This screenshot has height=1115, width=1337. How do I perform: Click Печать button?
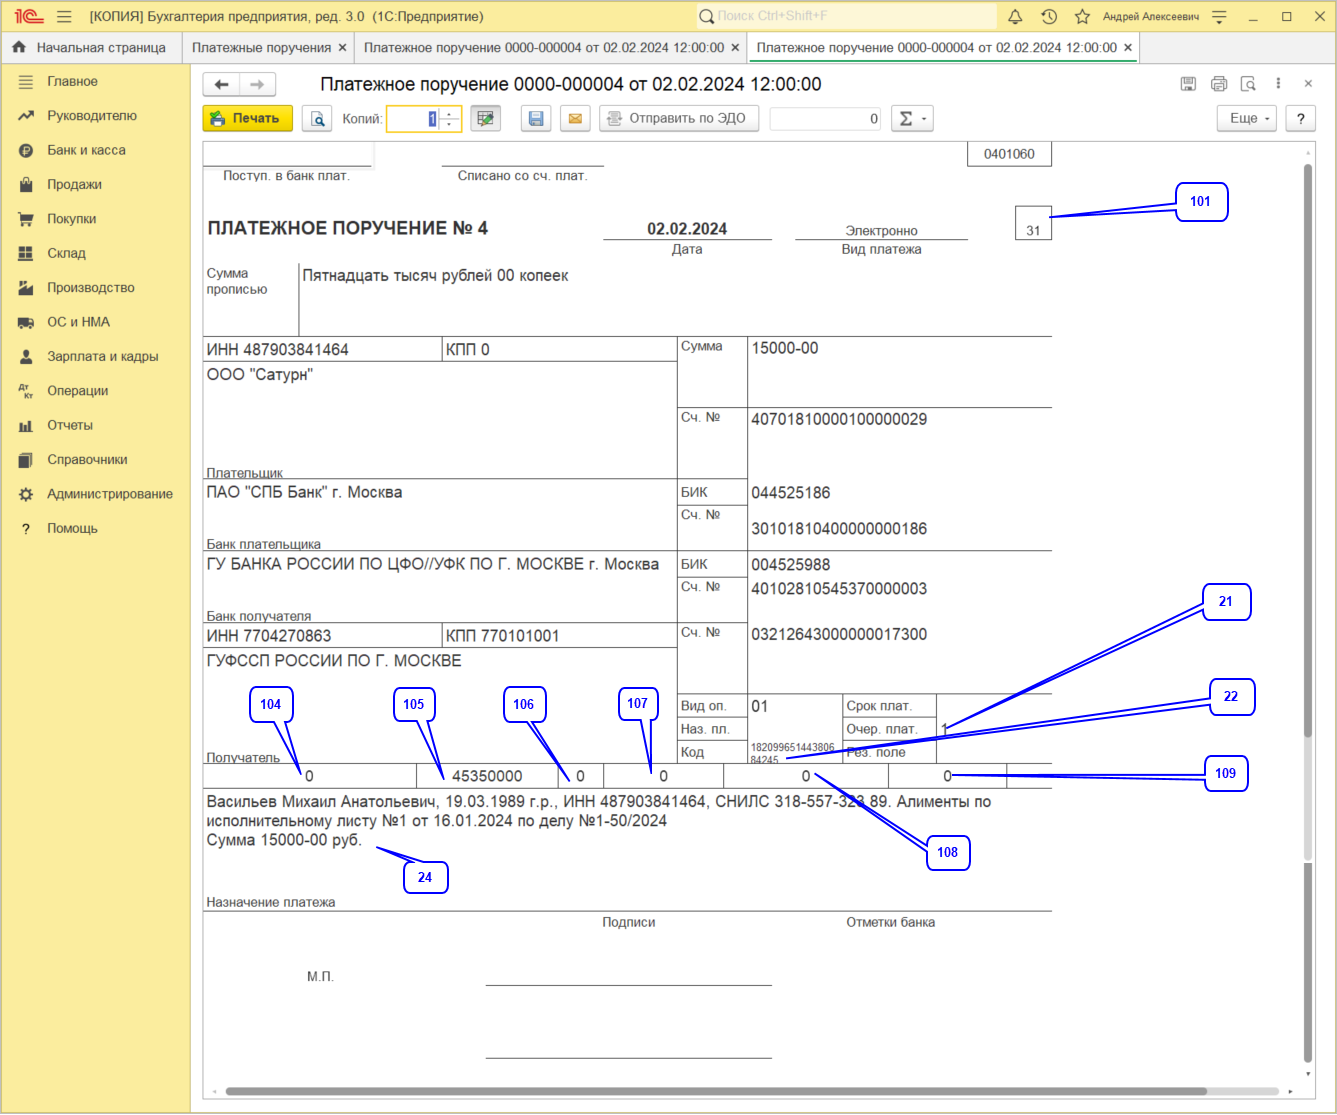point(248,119)
